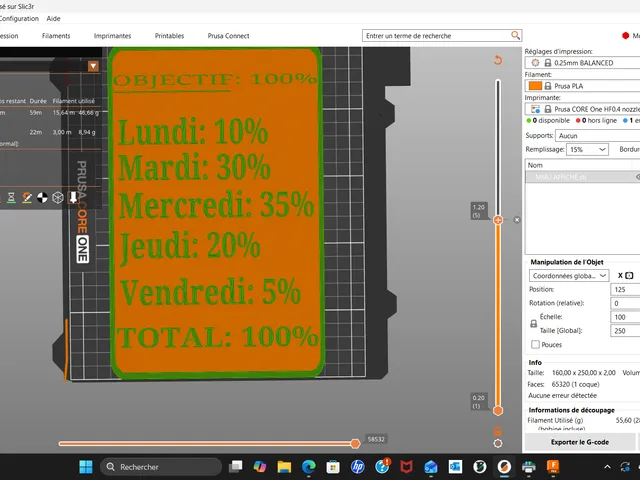Click the color change pencil icon in legend

tap(27, 198)
